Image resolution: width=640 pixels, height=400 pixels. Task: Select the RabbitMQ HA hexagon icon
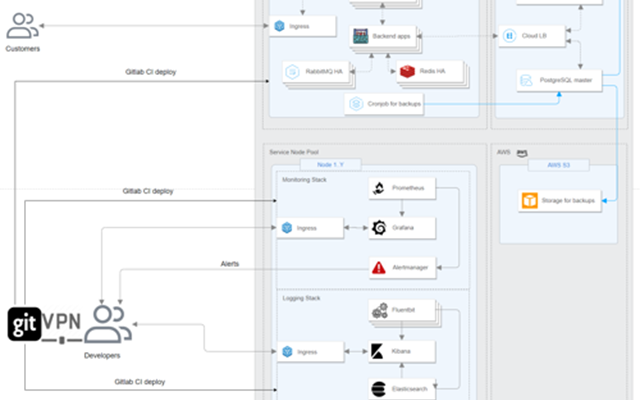tap(292, 72)
